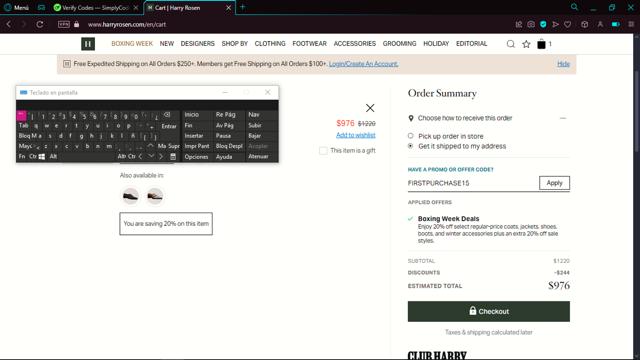Open the GROOMING menu
Viewport: 640px width, 360px height.
point(399,44)
